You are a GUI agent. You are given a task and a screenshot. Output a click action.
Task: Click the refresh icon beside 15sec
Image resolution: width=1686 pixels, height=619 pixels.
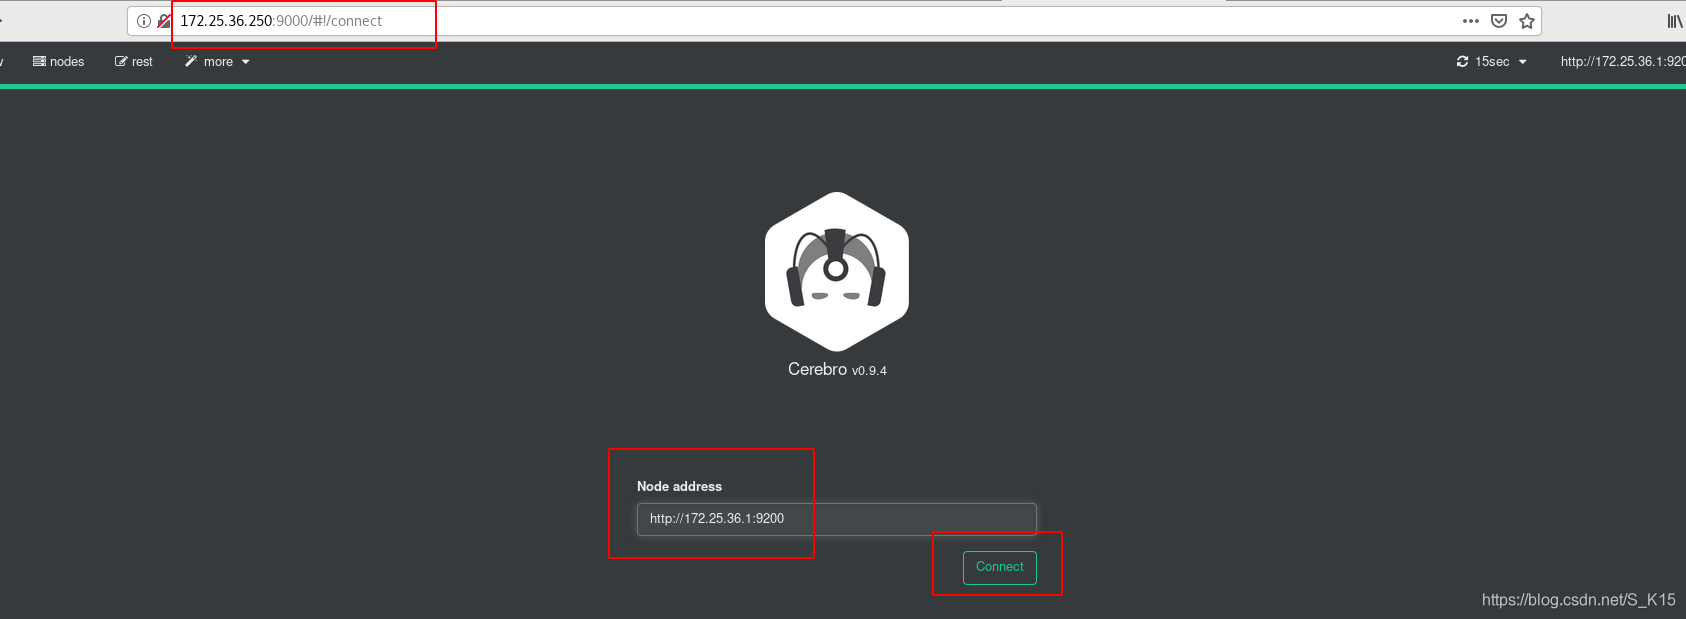[x=1462, y=62]
